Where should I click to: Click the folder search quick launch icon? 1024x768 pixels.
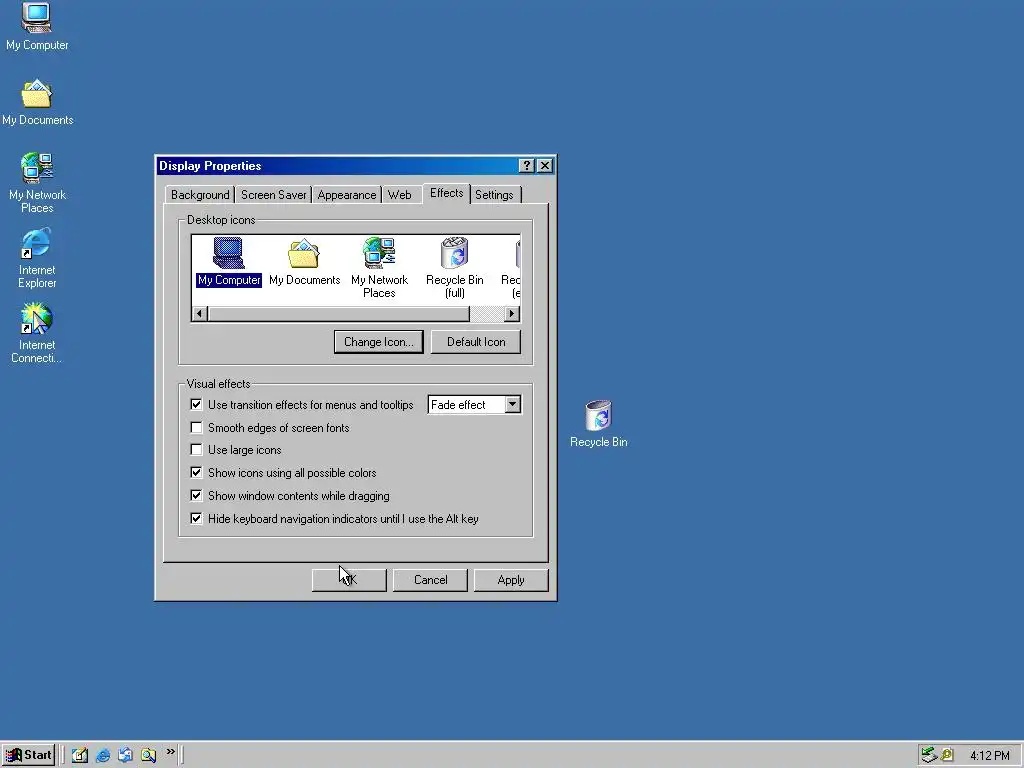pyautogui.click(x=148, y=755)
